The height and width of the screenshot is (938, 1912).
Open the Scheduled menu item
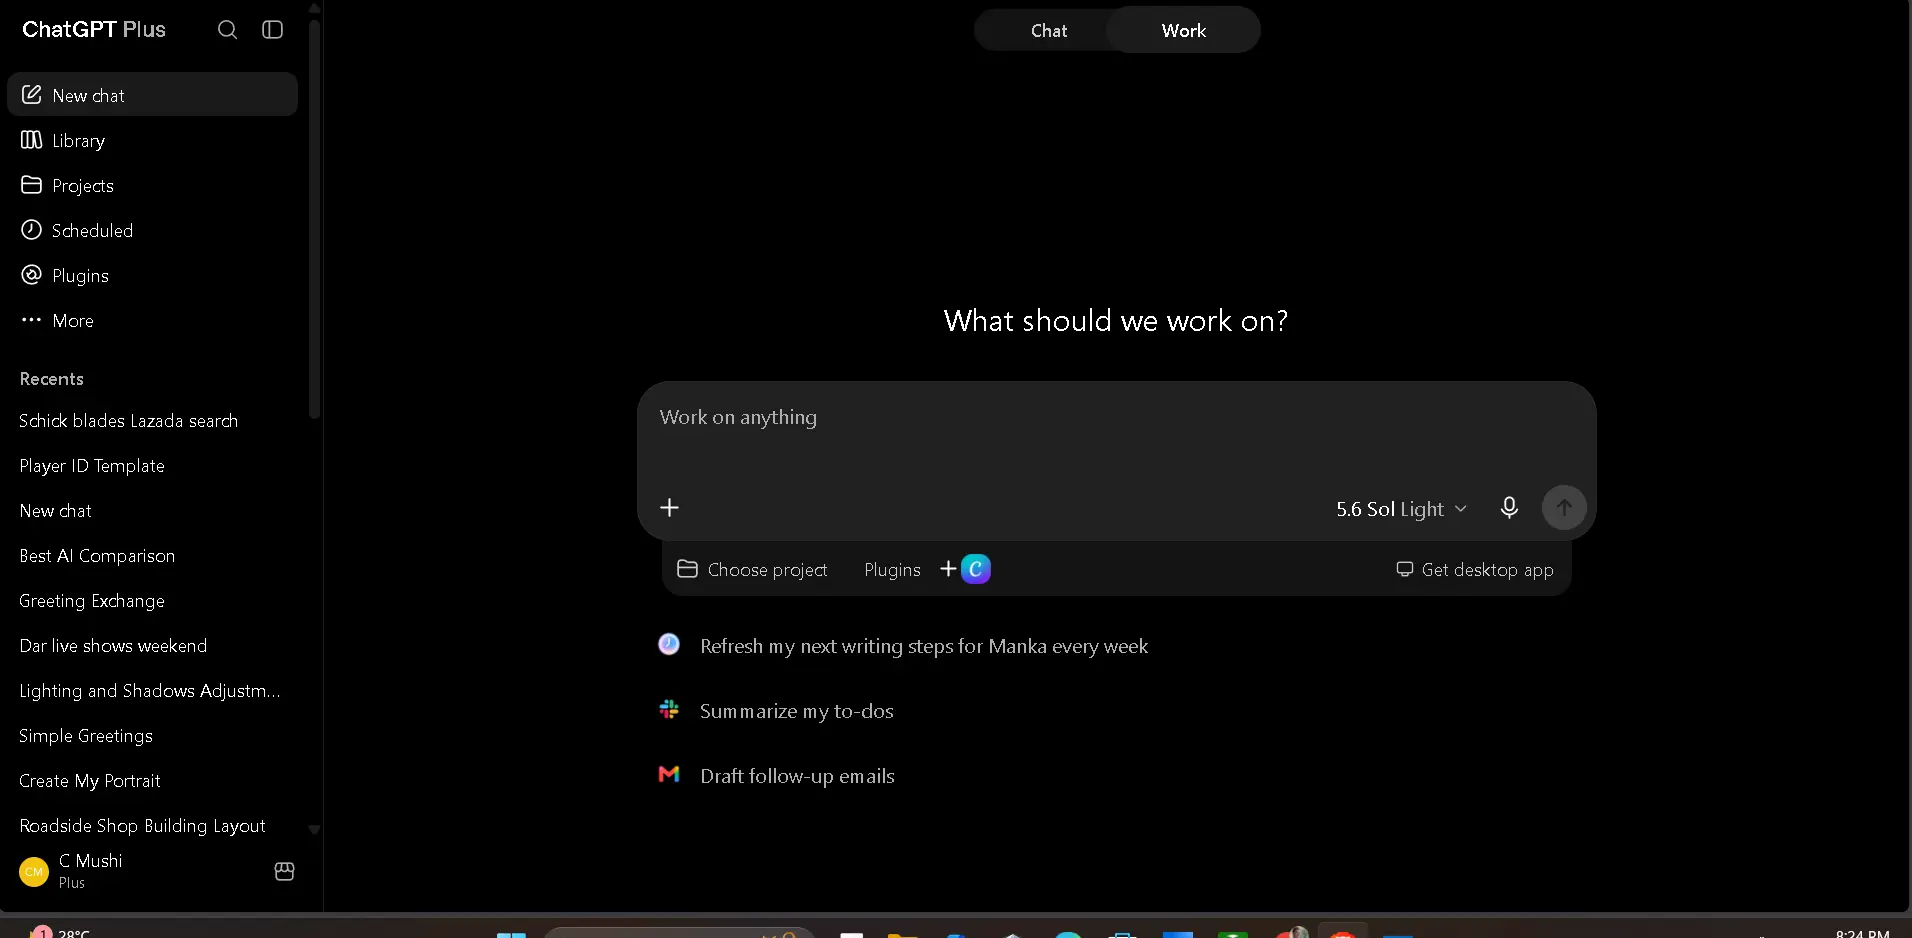153,230
